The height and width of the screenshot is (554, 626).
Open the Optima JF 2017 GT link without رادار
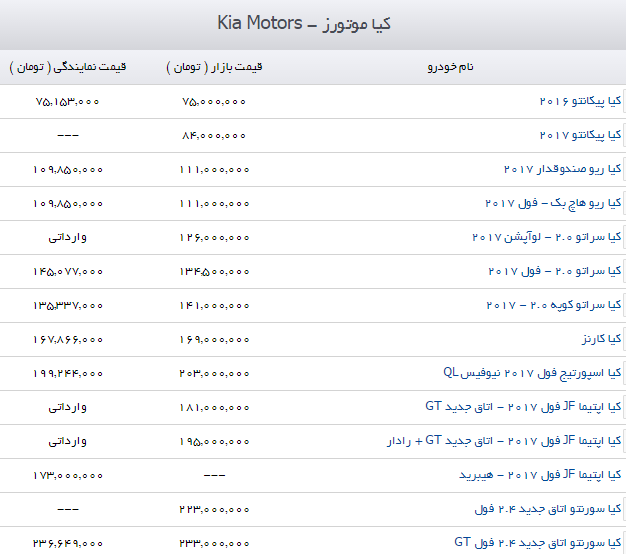(x=523, y=407)
